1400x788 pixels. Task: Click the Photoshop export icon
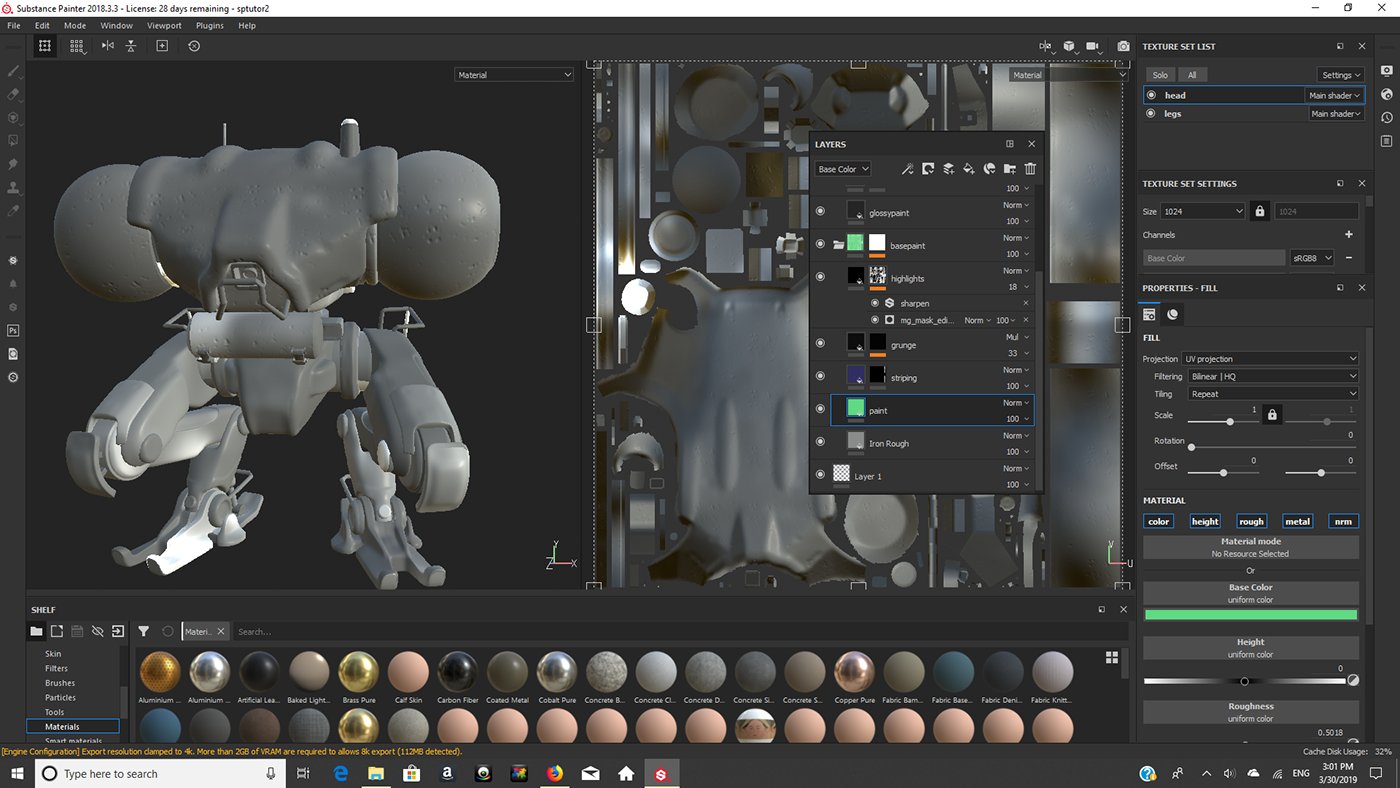(13, 330)
